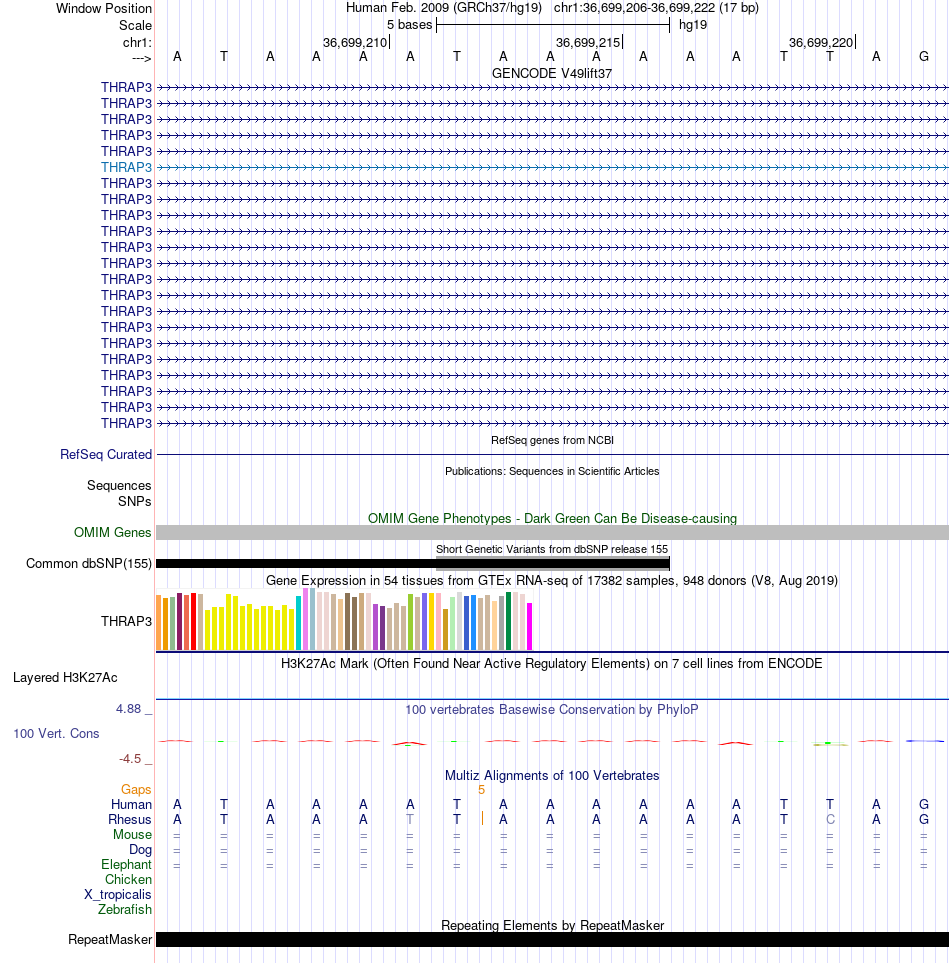Click the Zebrafish alignment row label

125,910
